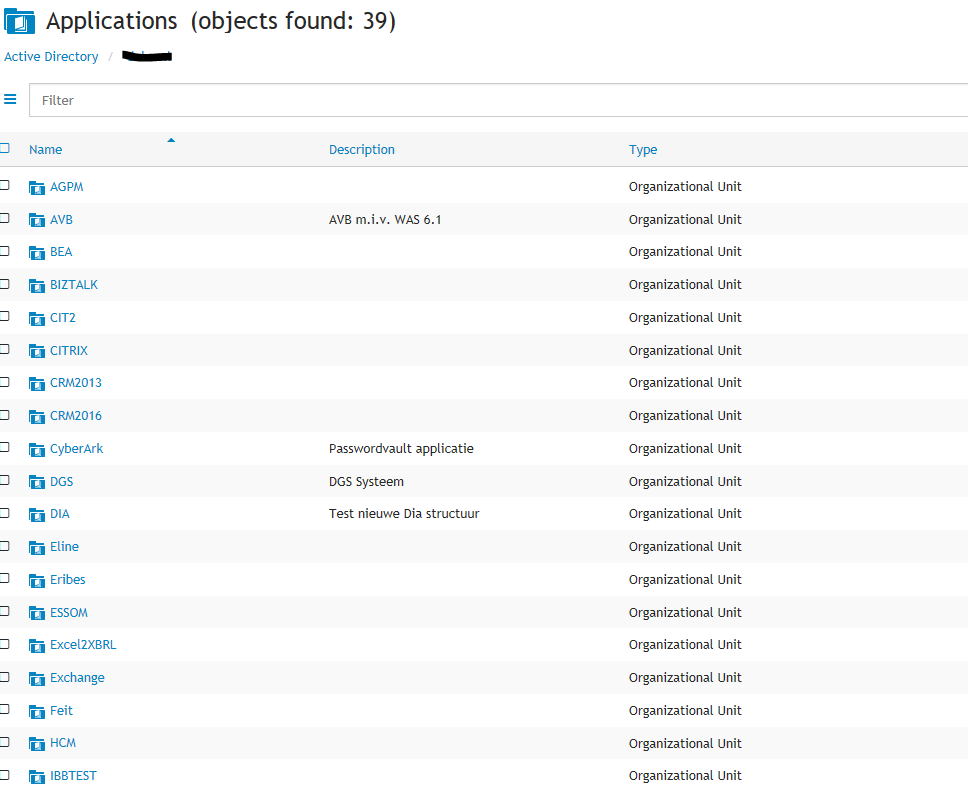
Task: Mark the BIZTALK row checkbox
Action: point(4,283)
